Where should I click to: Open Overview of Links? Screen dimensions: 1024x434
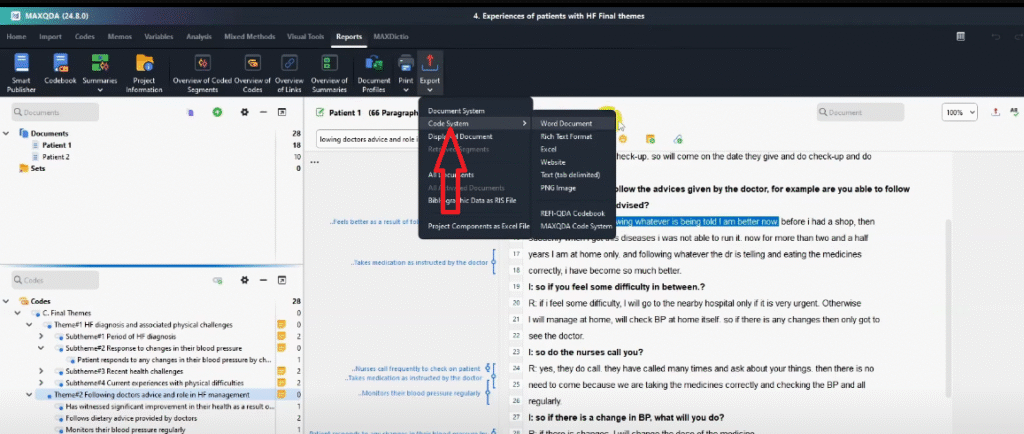(289, 73)
